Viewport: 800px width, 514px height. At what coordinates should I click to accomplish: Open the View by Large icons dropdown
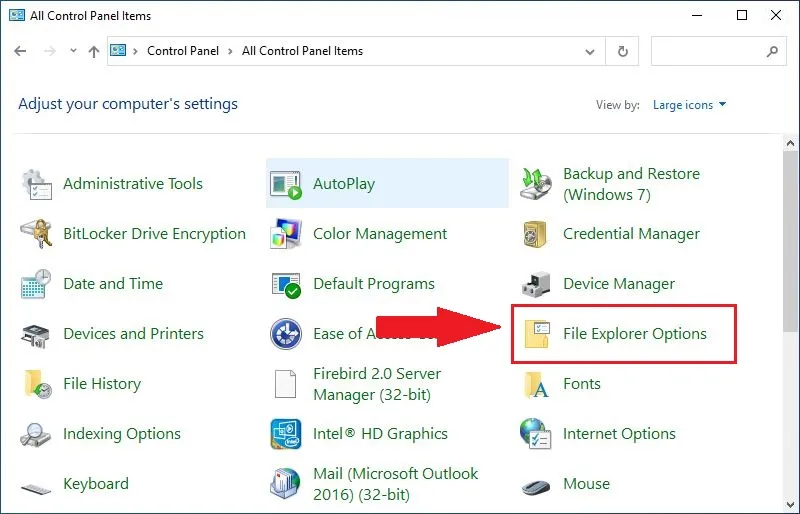point(689,105)
